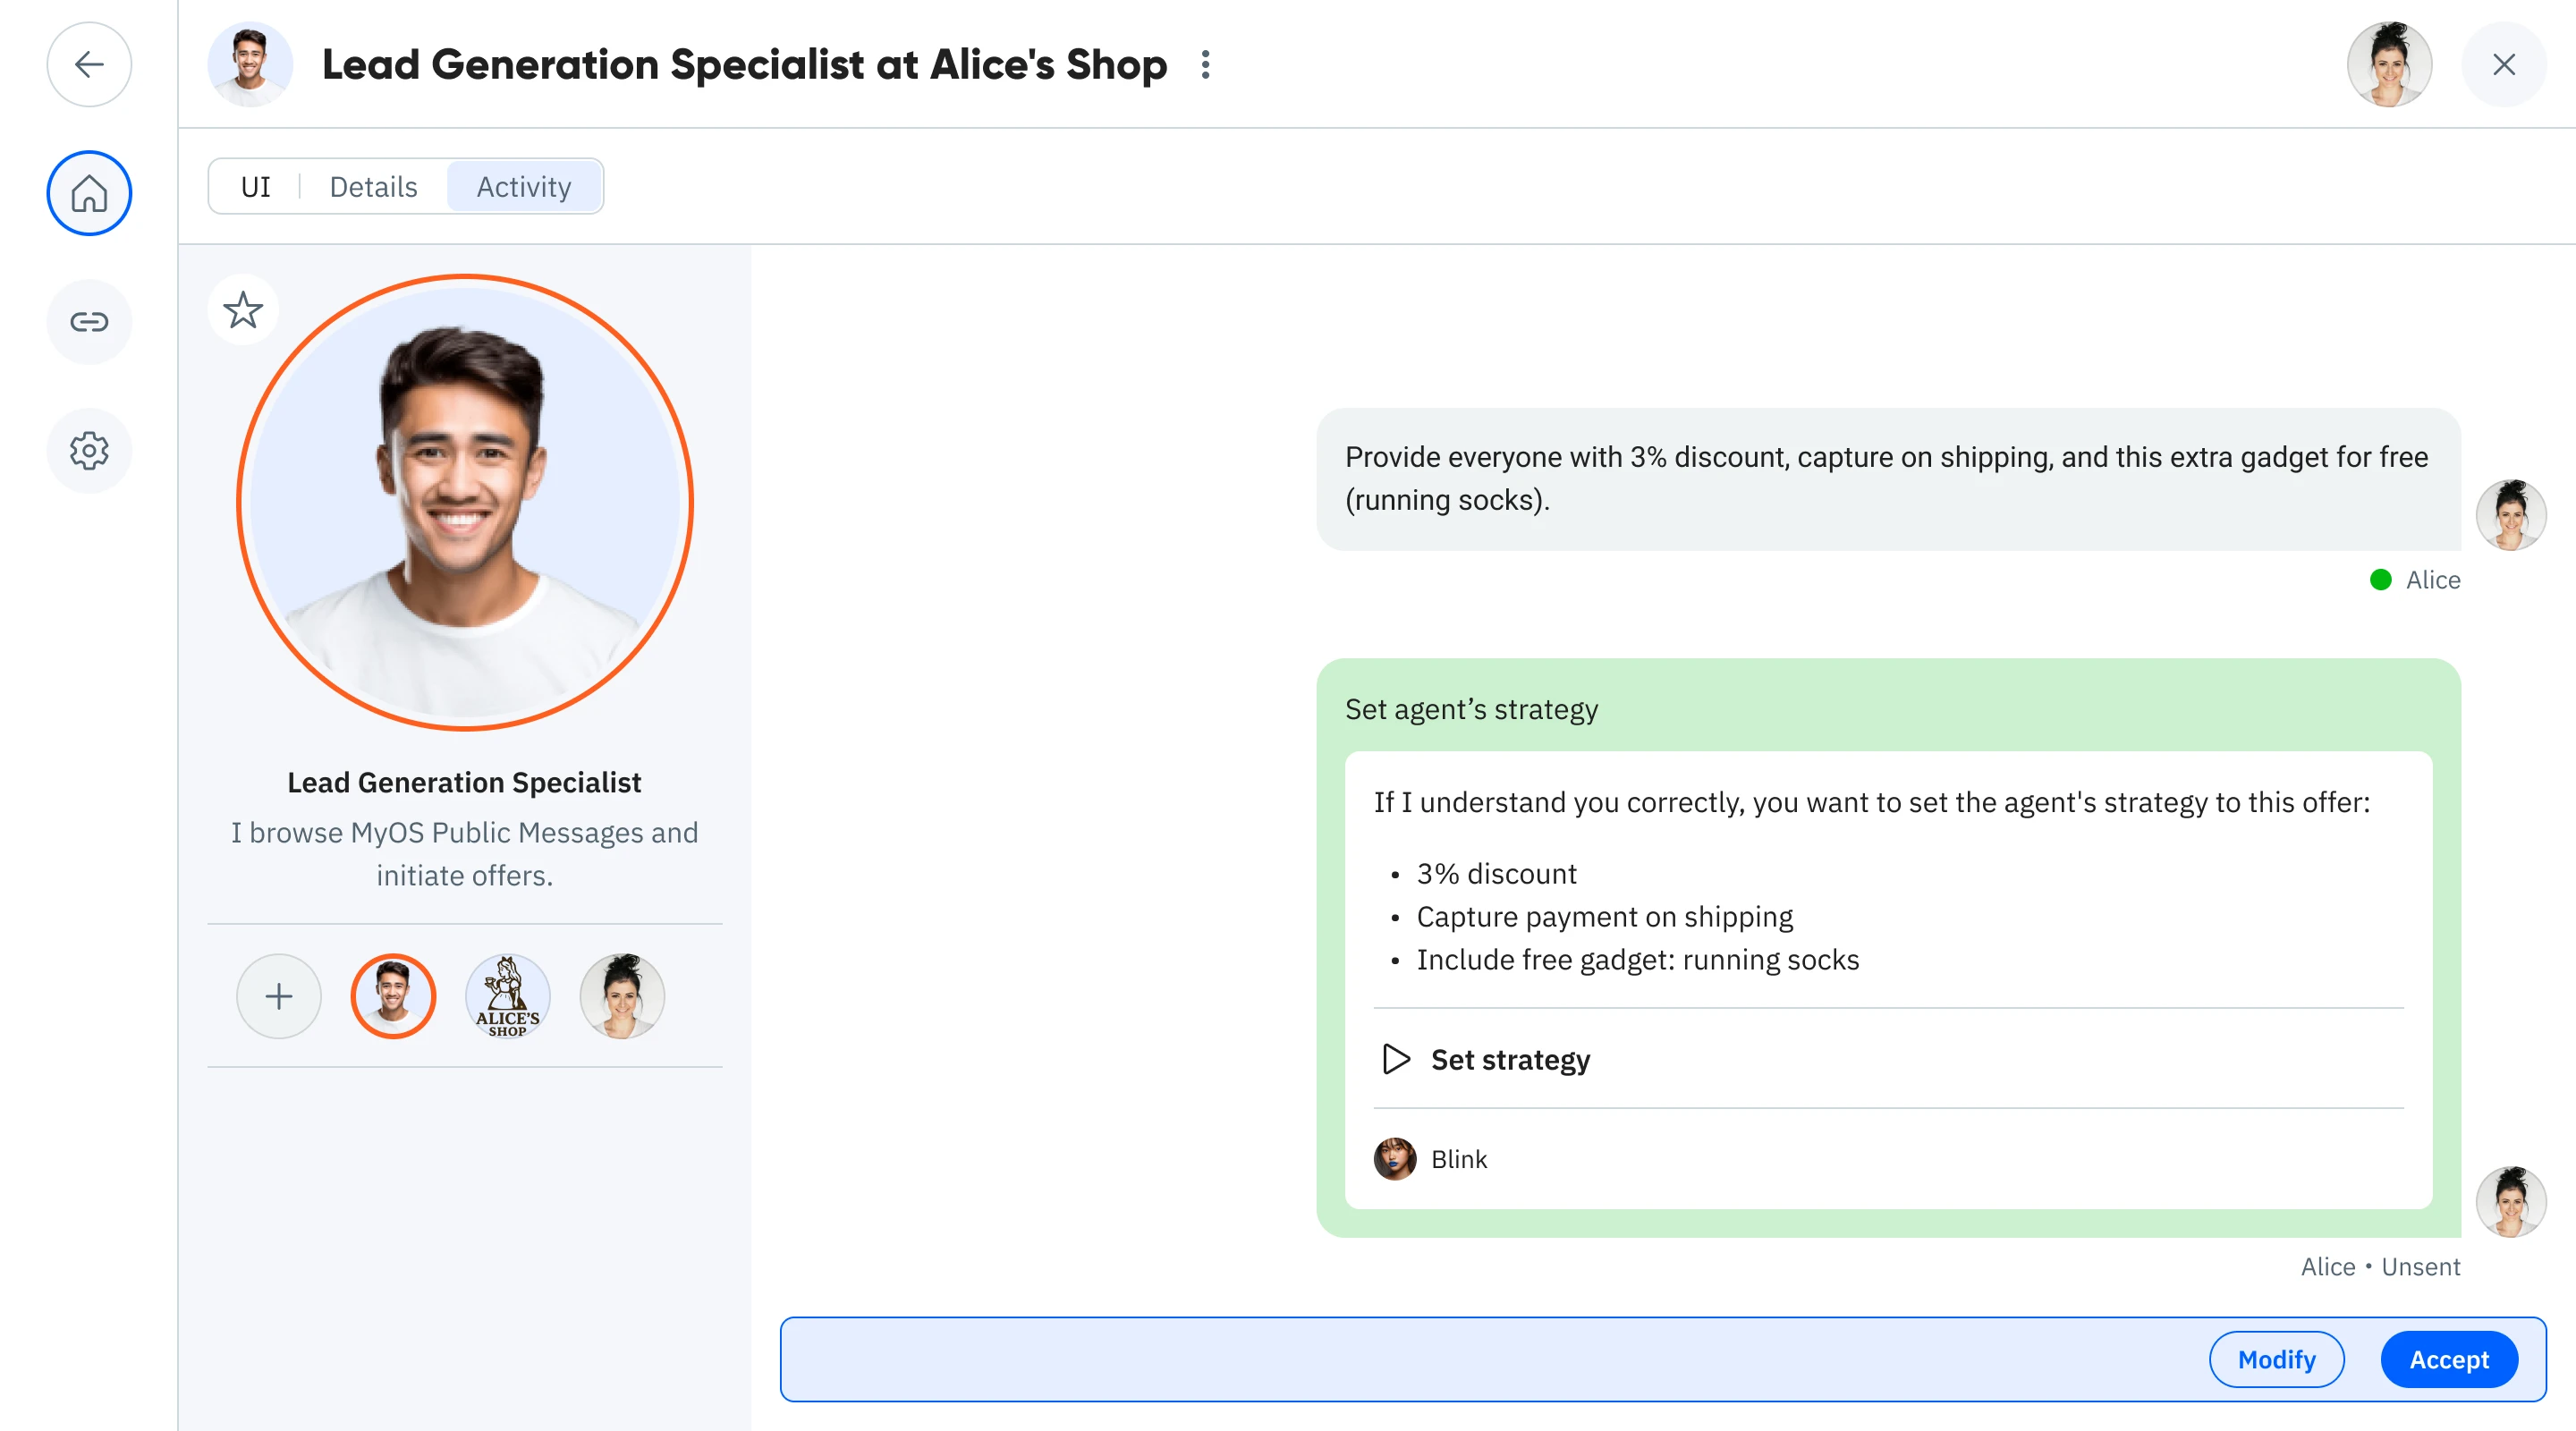The height and width of the screenshot is (1431, 2576).
Task: Select the Lead Generation Specialist small avatar
Action: coord(393,996)
